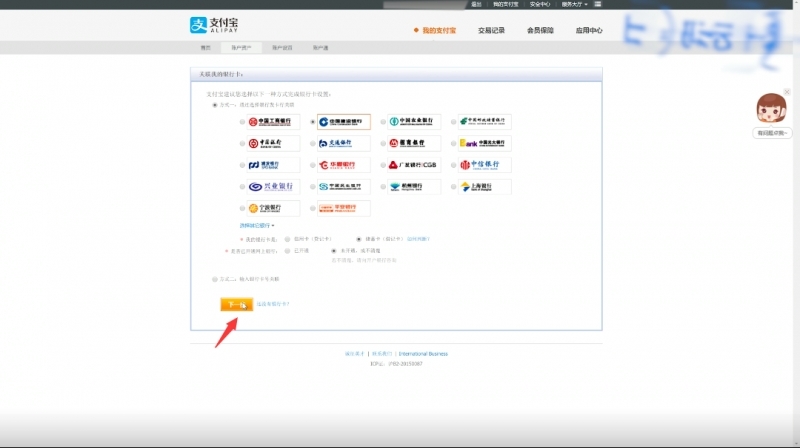Viewport: 800px width, 448px height.
Task: Tick the radio button beside Agricultural Bank
Action: pos(383,122)
